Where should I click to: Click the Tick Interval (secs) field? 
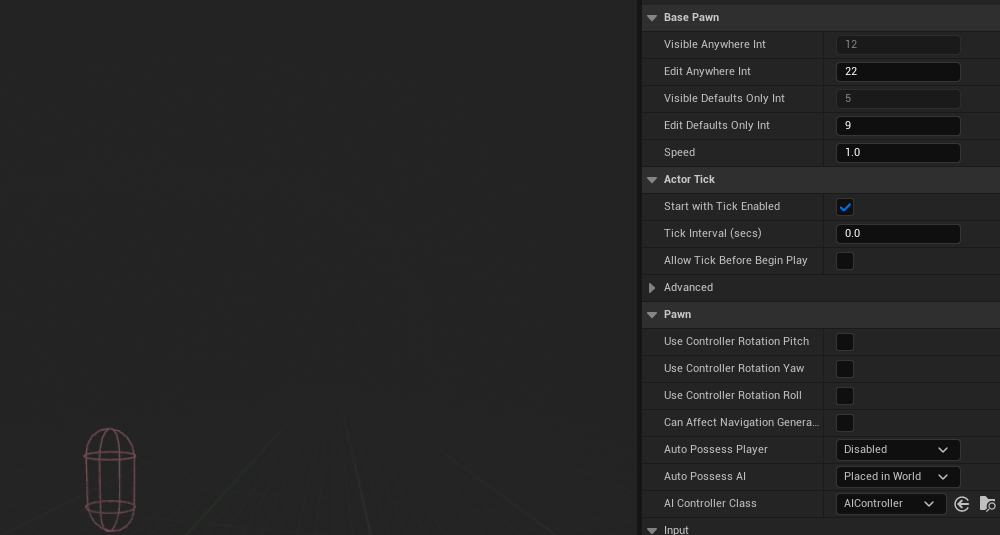[898, 233]
